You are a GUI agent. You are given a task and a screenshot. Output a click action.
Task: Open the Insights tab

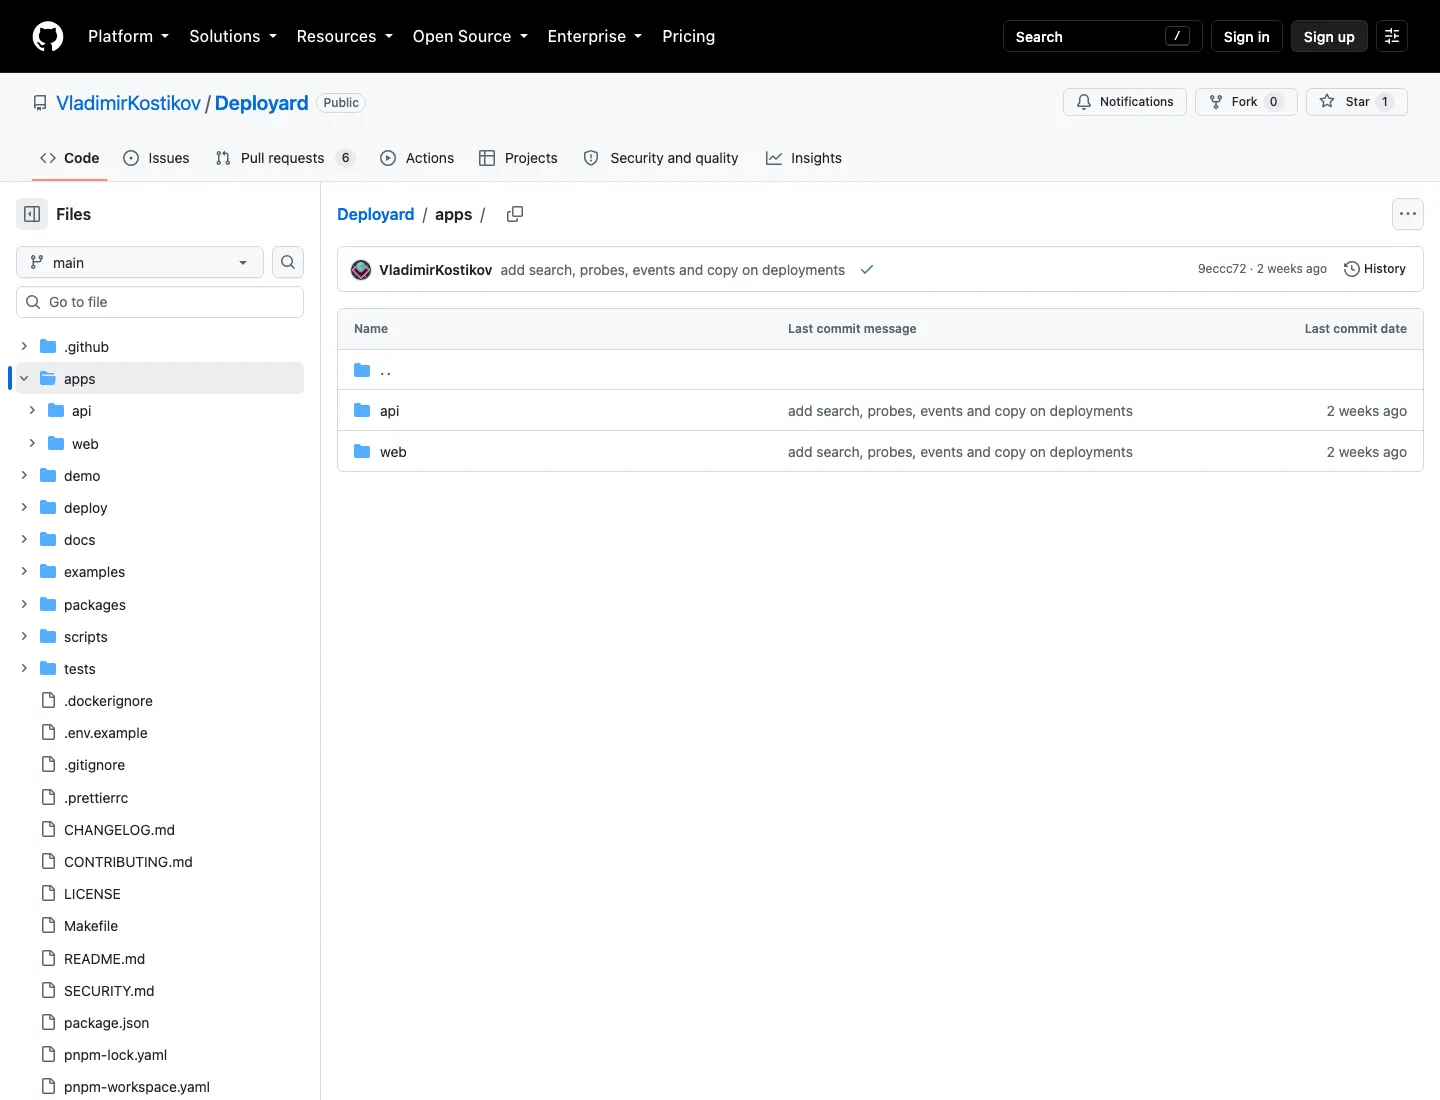click(x=804, y=158)
